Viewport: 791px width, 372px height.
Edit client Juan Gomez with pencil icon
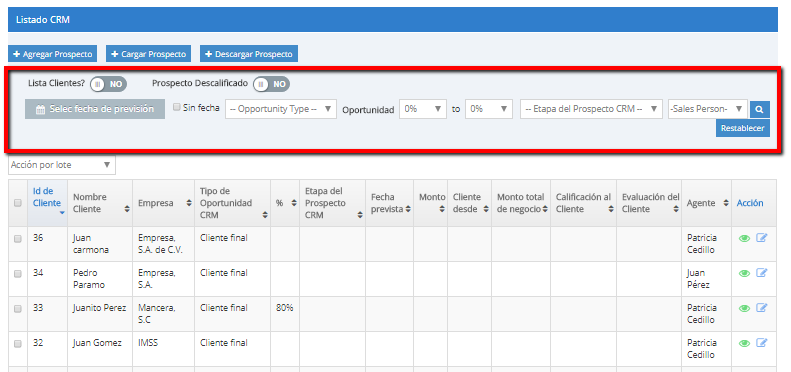(761, 343)
